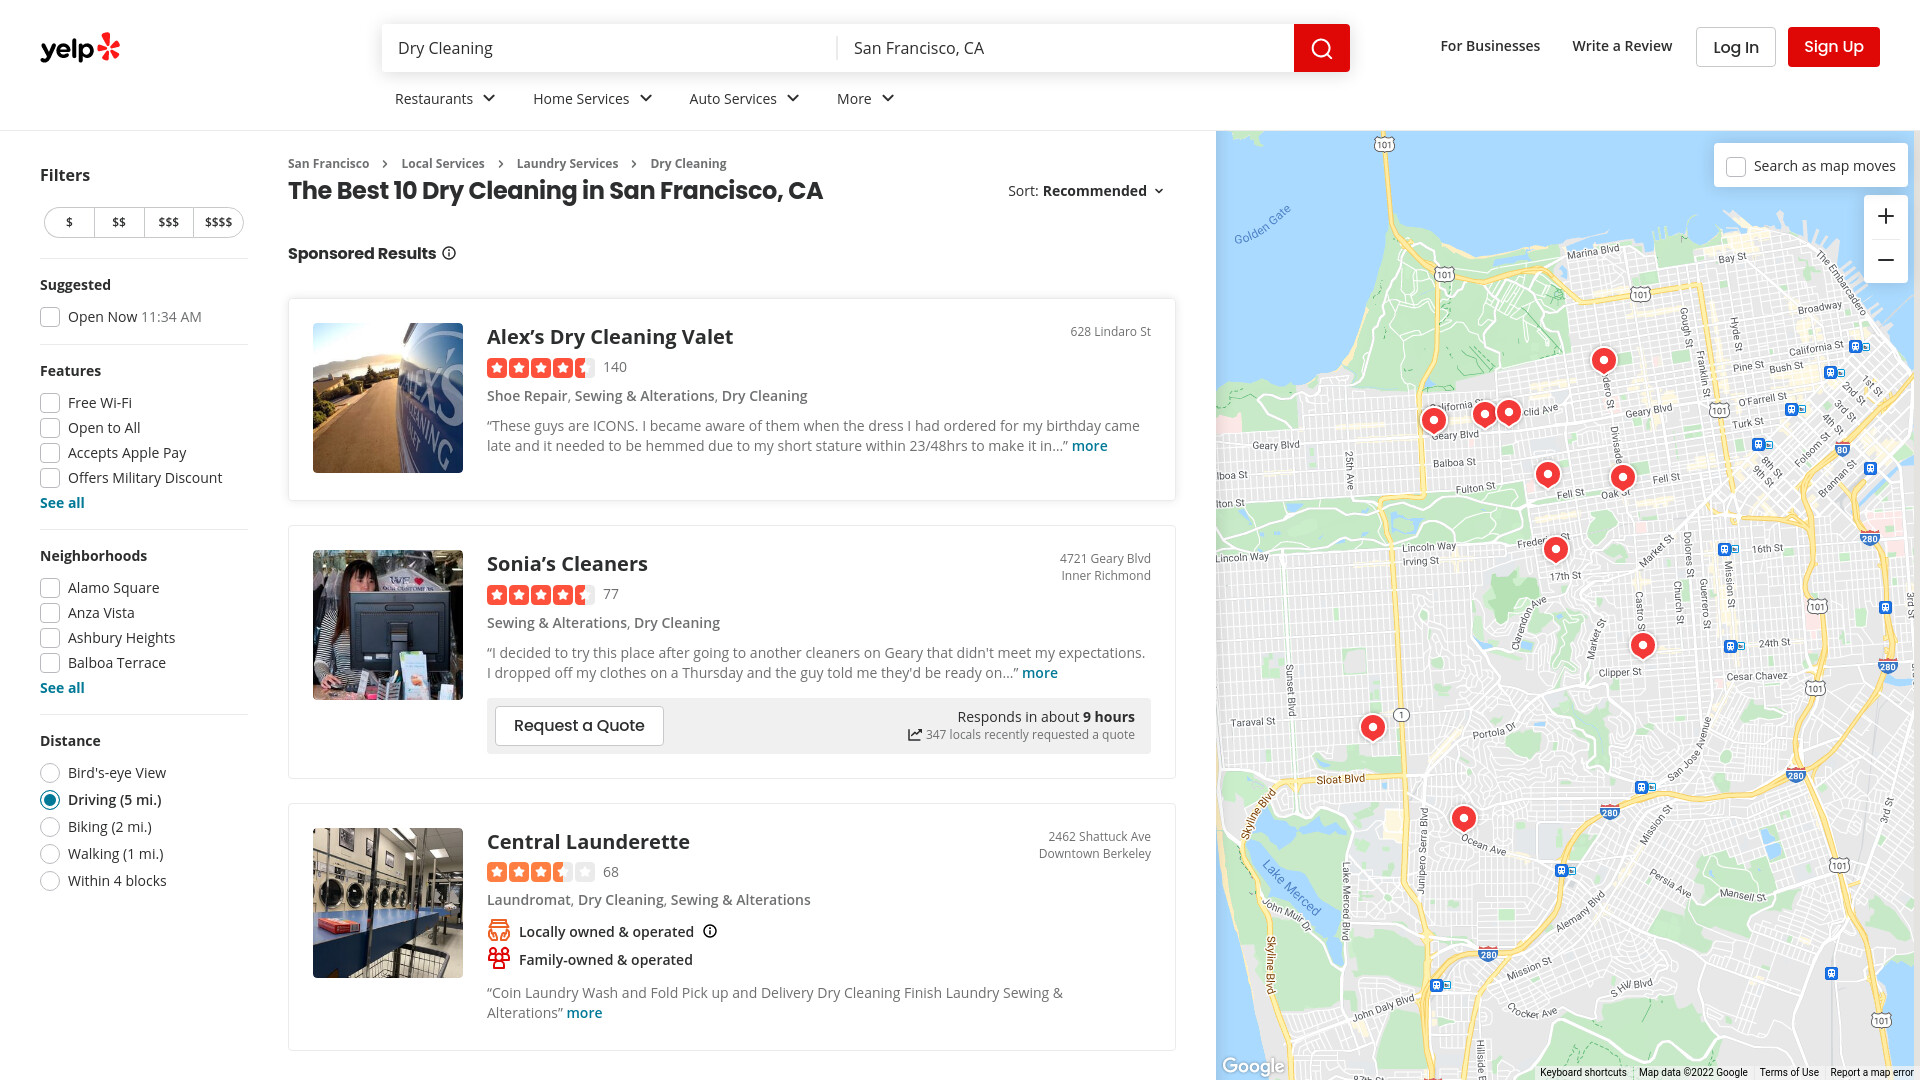Click the Locally owned storefront icon
Image resolution: width=1920 pixels, height=1080 pixels.
(499, 931)
